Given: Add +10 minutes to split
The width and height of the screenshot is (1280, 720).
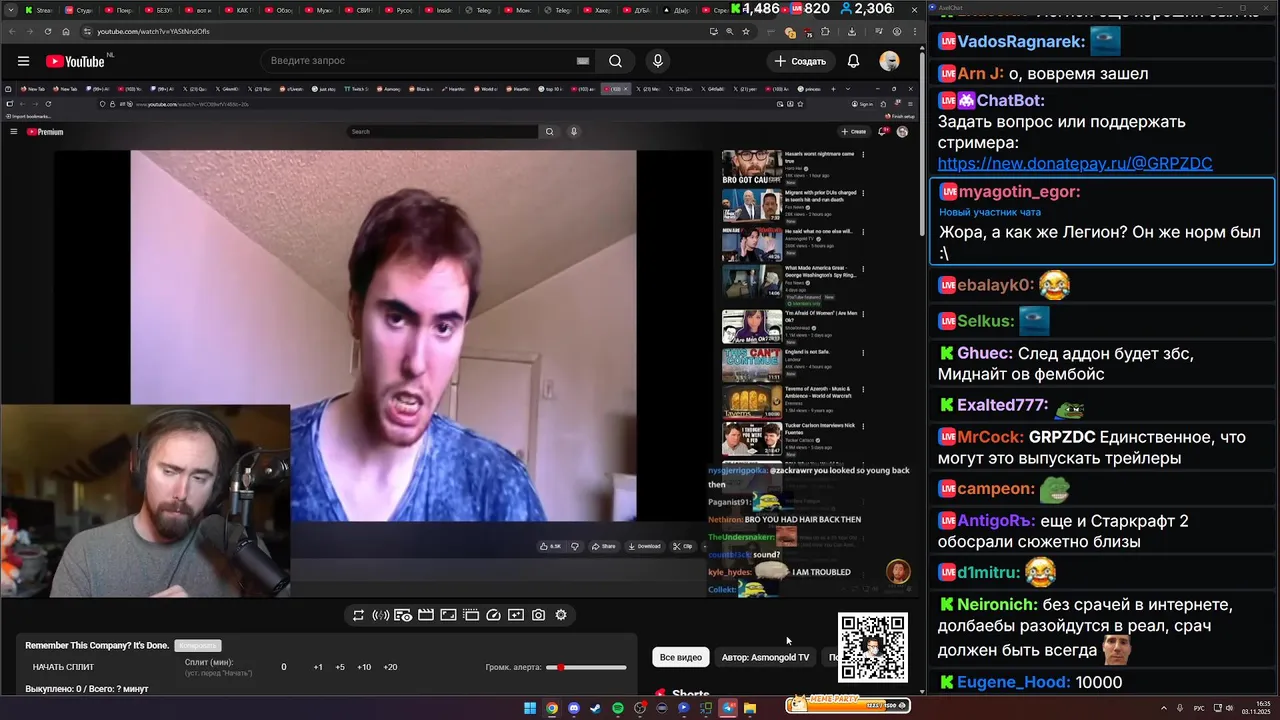Looking at the screenshot, I should point(364,667).
